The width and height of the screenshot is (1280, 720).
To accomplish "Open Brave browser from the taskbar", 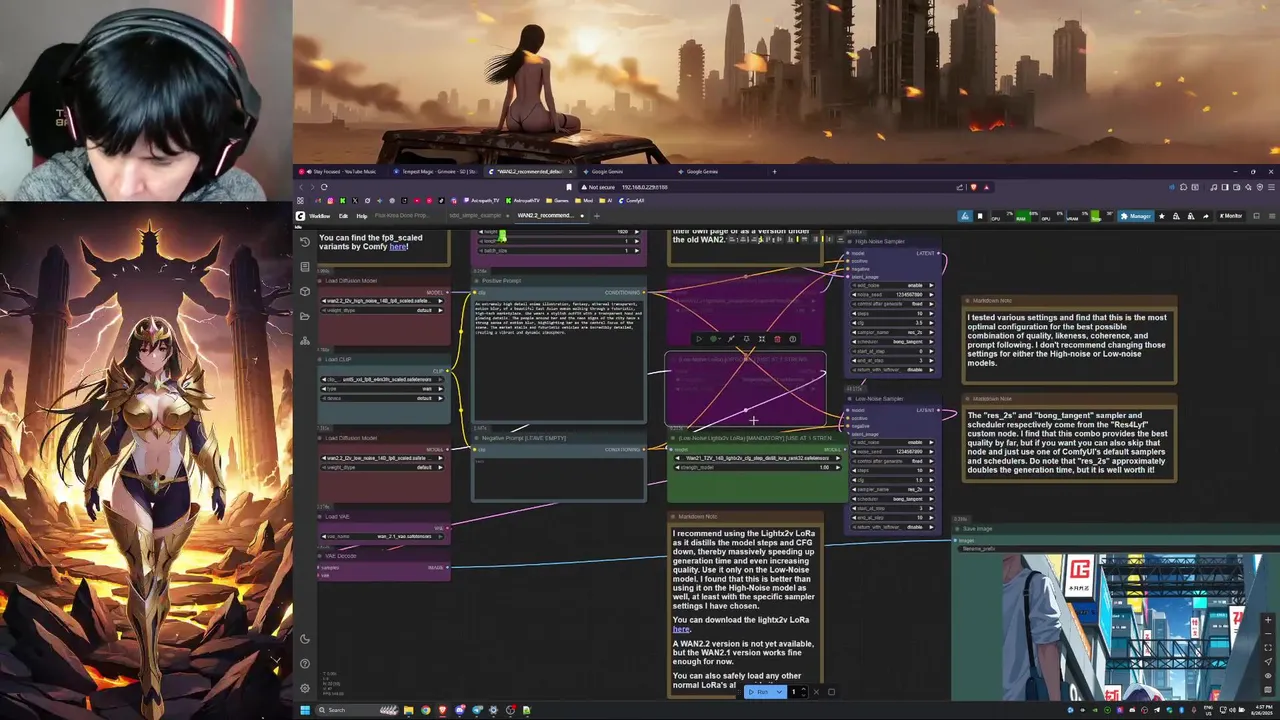I will [443, 710].
